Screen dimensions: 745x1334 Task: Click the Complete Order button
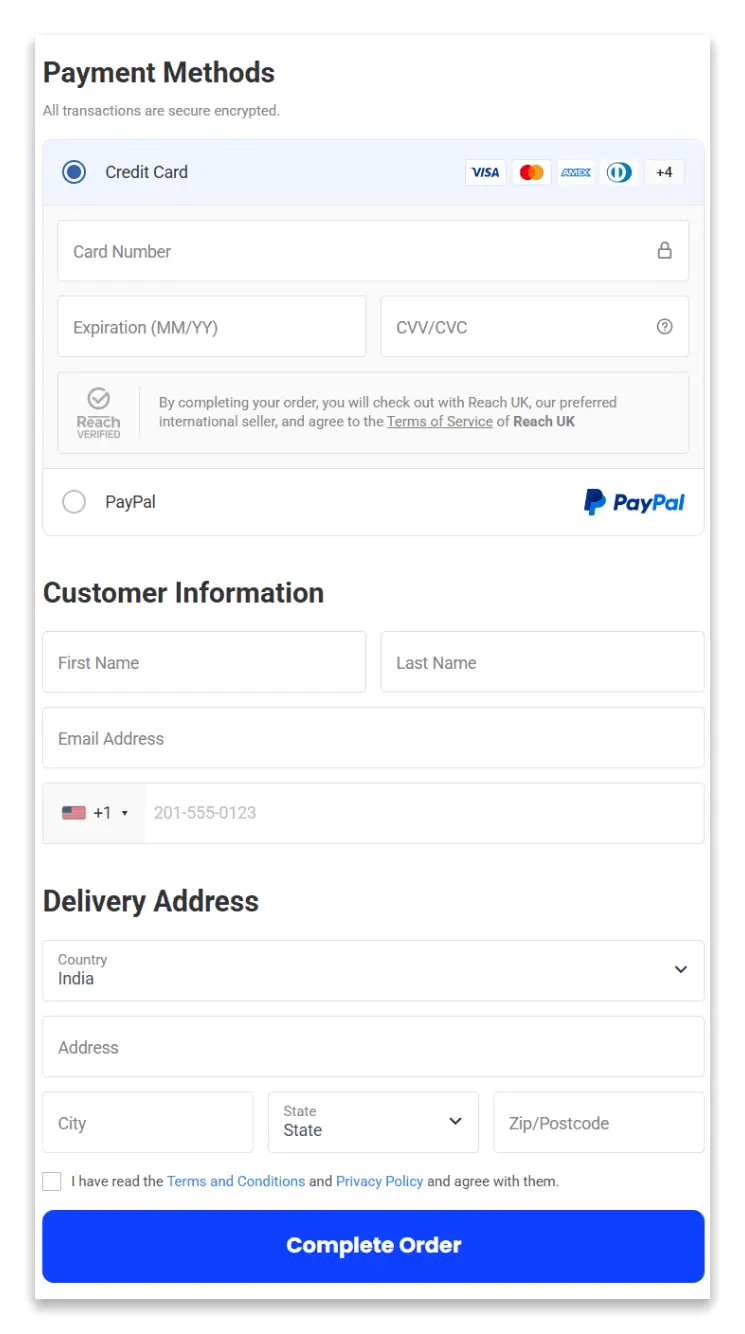click(x=373, y=1246)
